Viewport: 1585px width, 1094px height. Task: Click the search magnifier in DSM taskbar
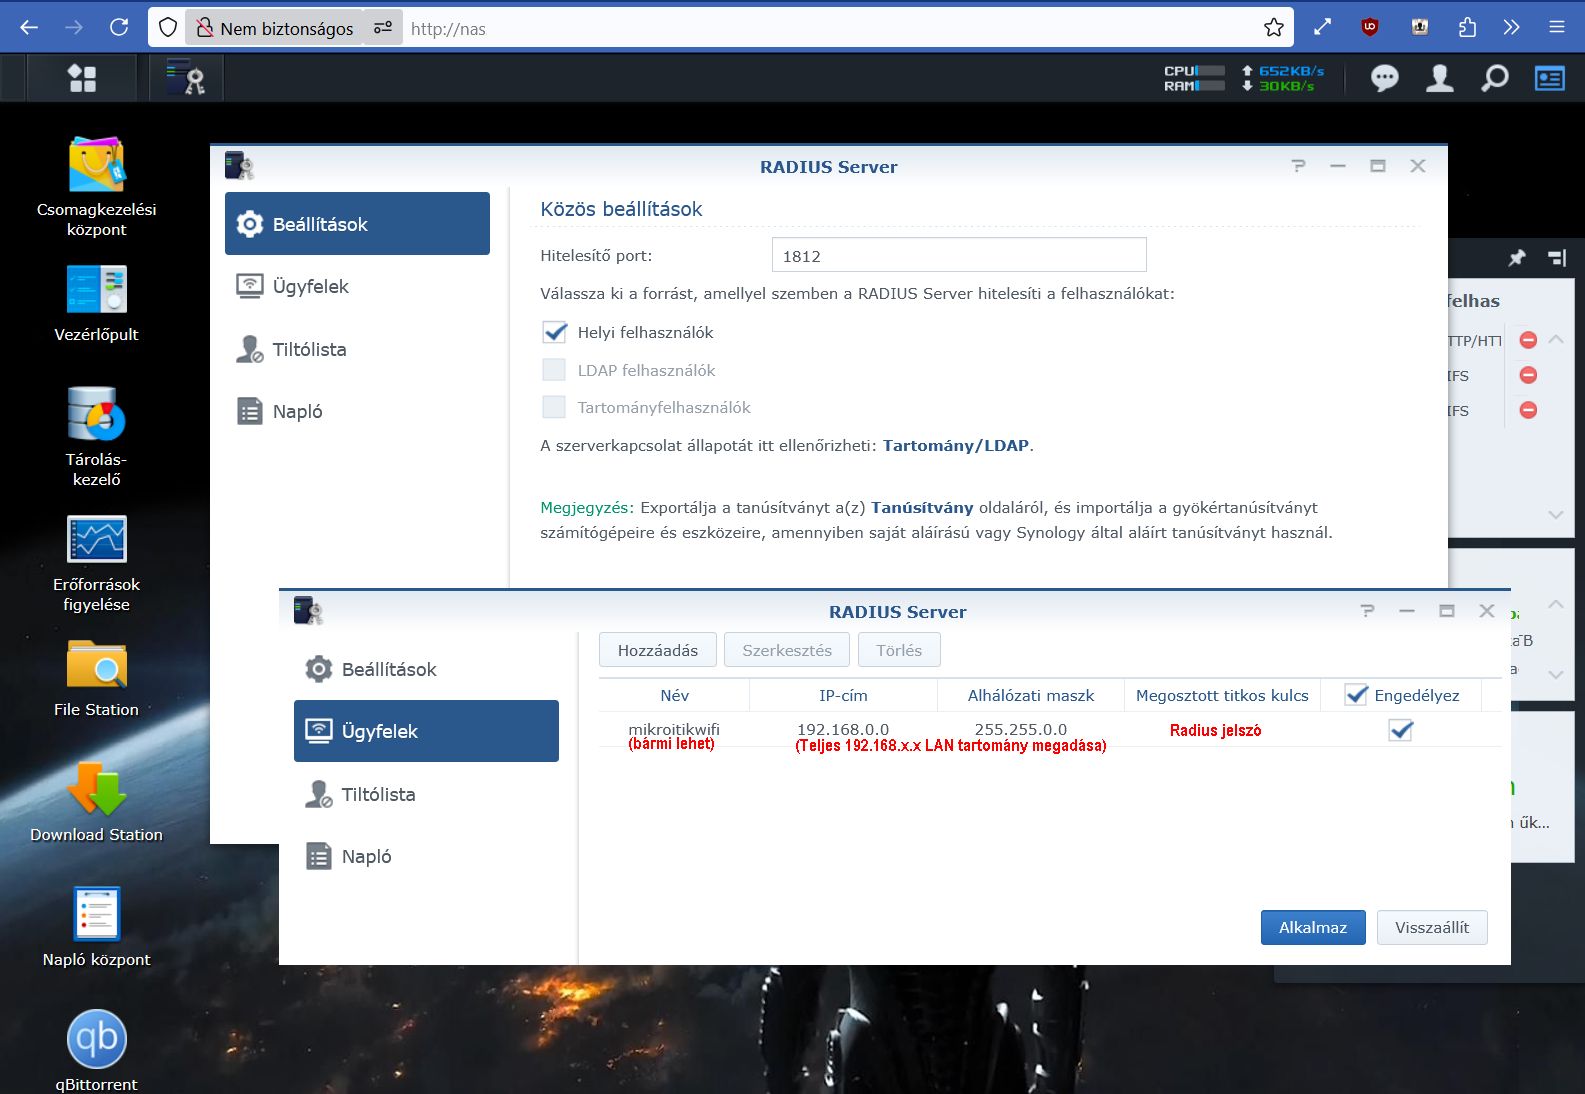click(1494, 78)
